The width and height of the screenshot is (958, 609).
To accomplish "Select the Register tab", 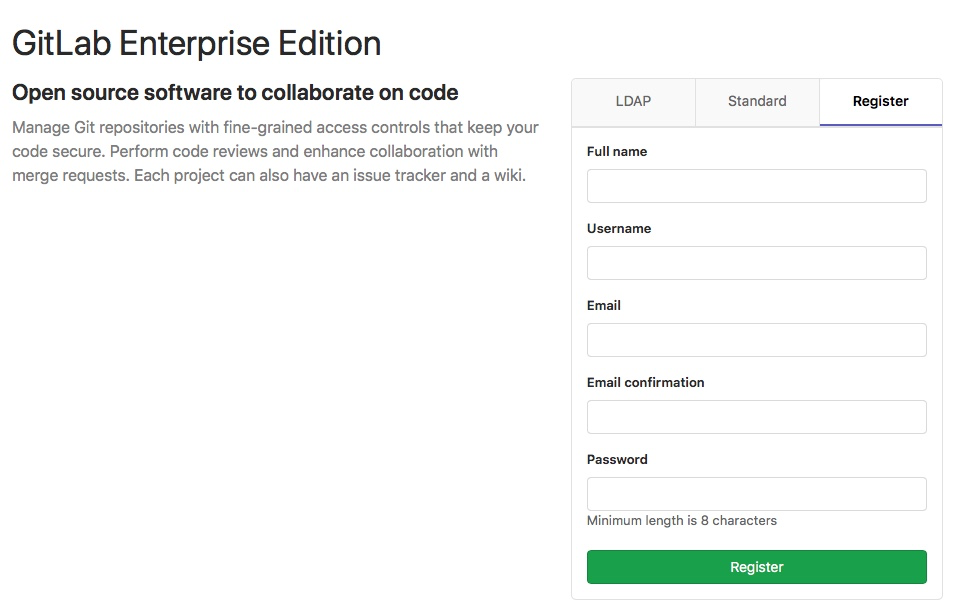I will pyautogui.click(x=880, y=102).
